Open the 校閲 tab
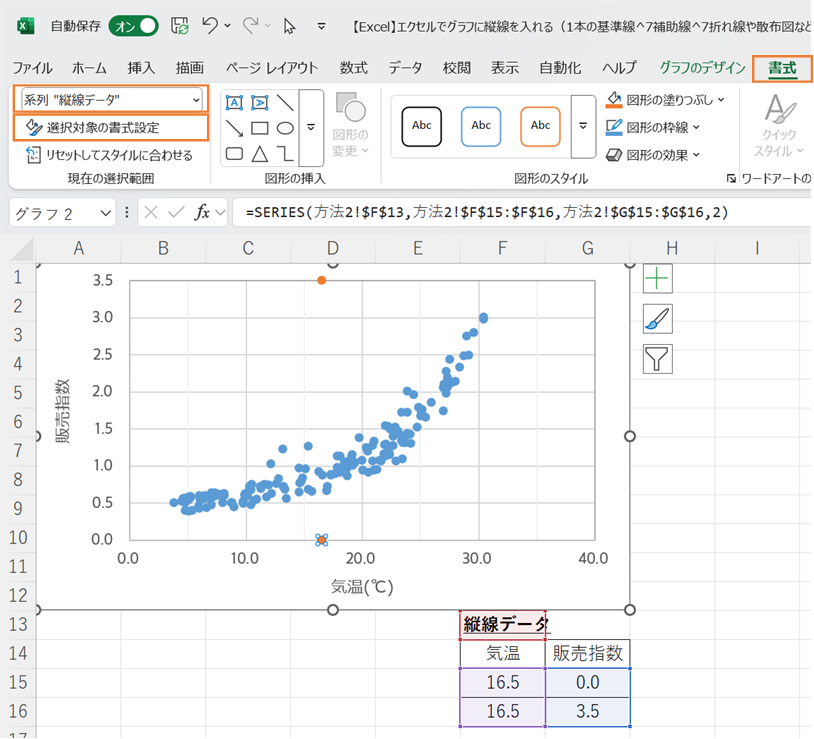The width and height of the screenshot is (814, 739). pos(457,68)
